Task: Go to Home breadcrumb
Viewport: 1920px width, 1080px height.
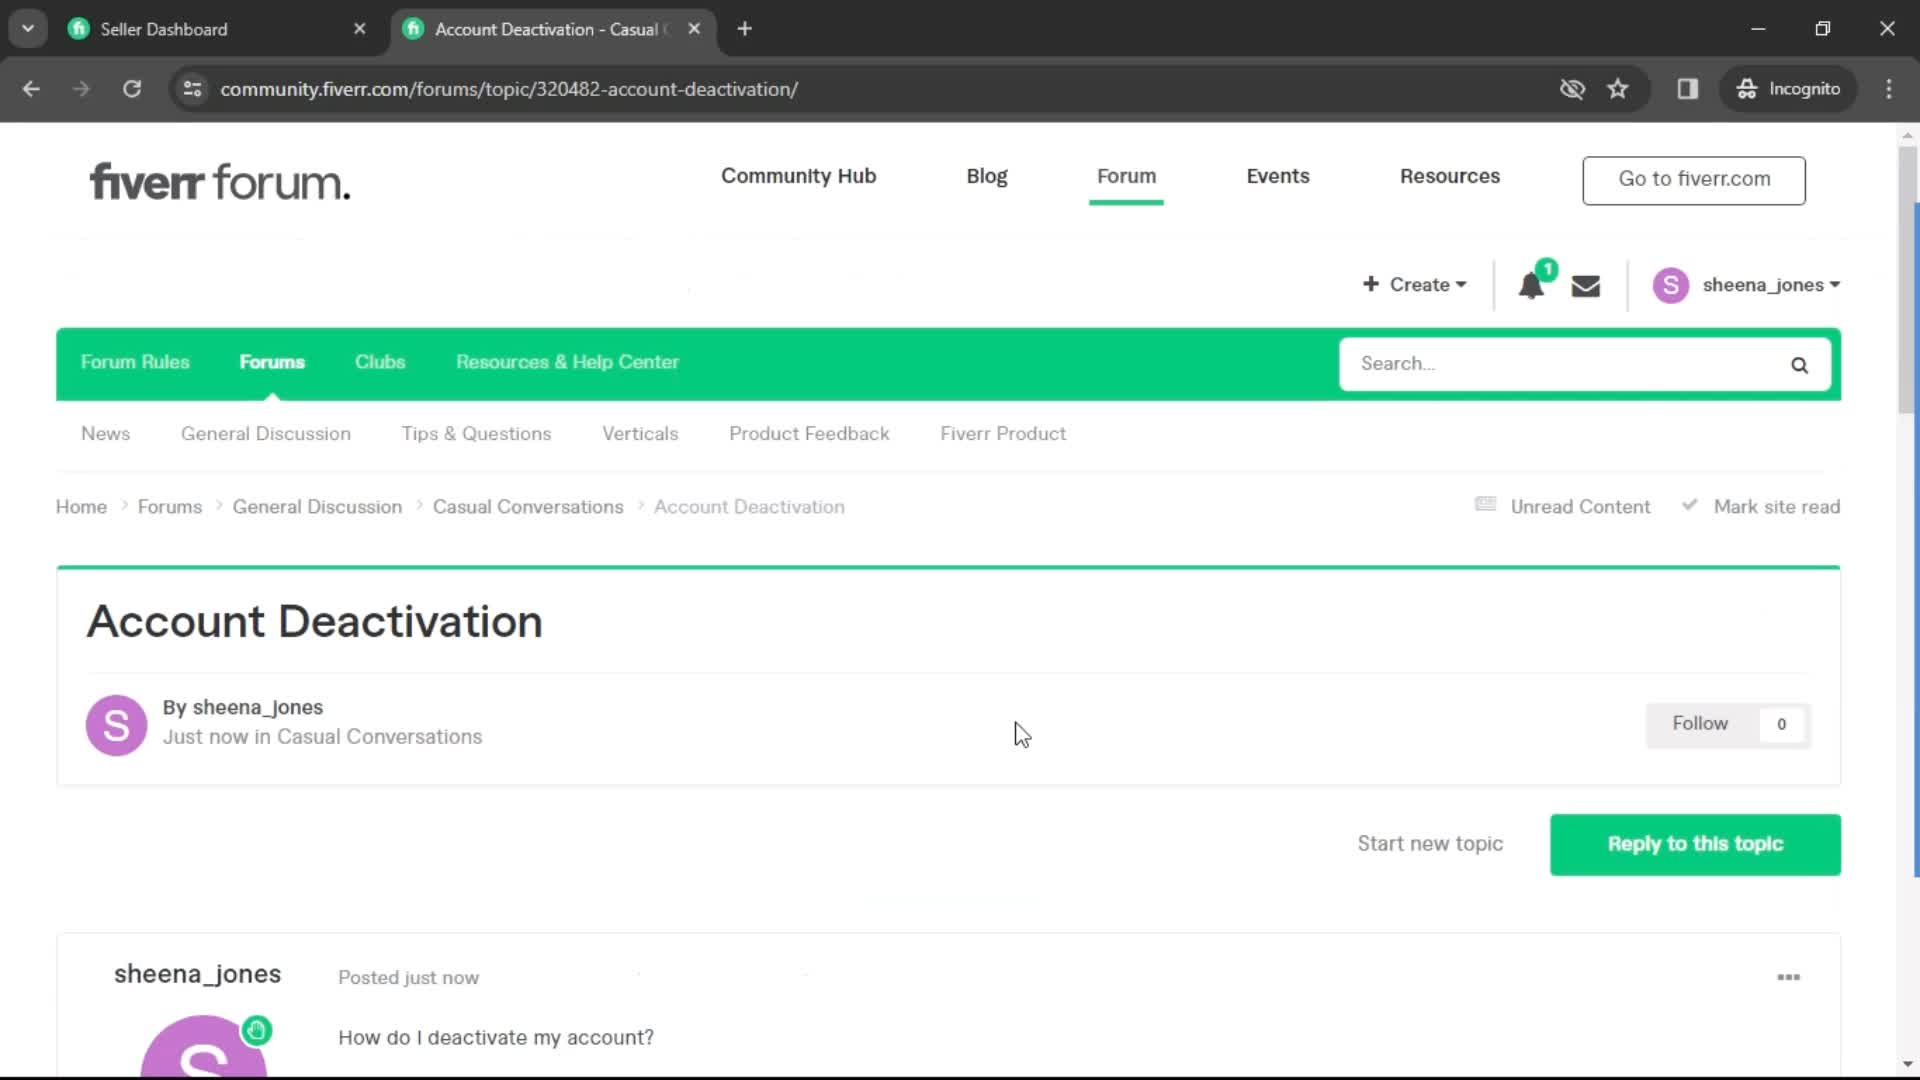Action: [x=81, y=507]
